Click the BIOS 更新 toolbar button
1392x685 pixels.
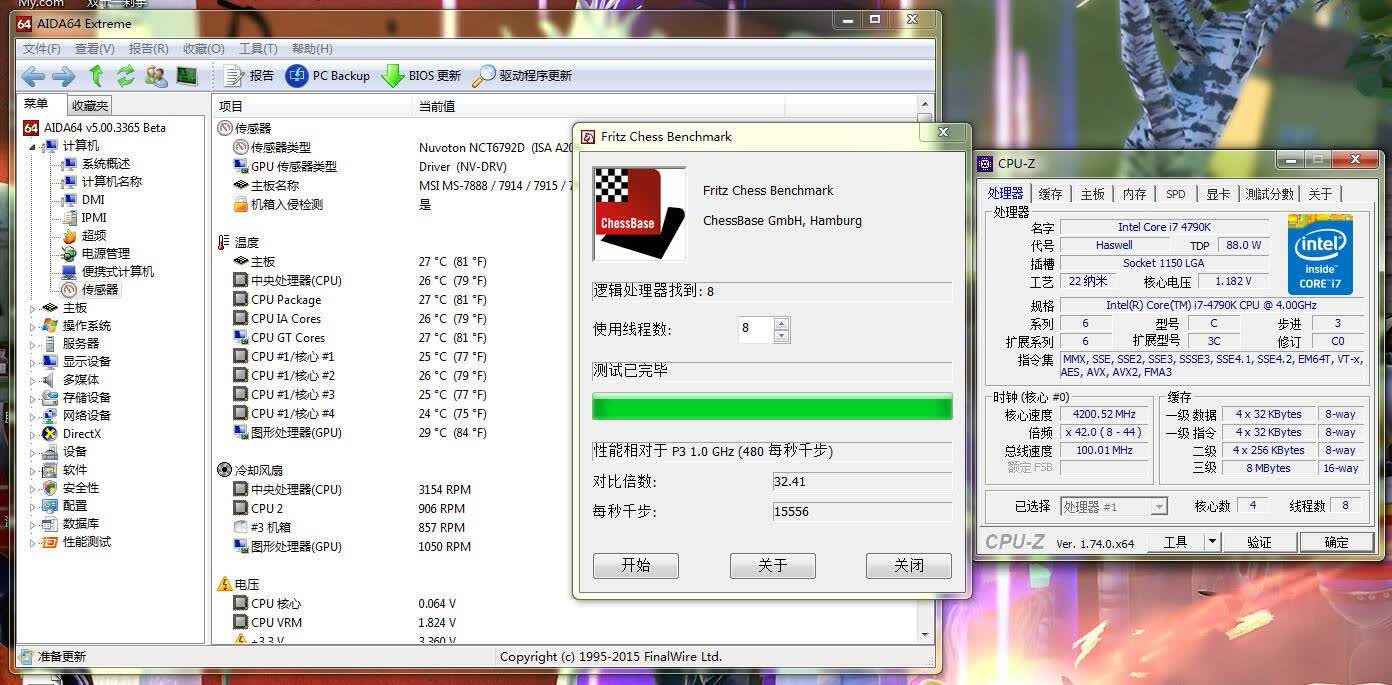point(421,76)
